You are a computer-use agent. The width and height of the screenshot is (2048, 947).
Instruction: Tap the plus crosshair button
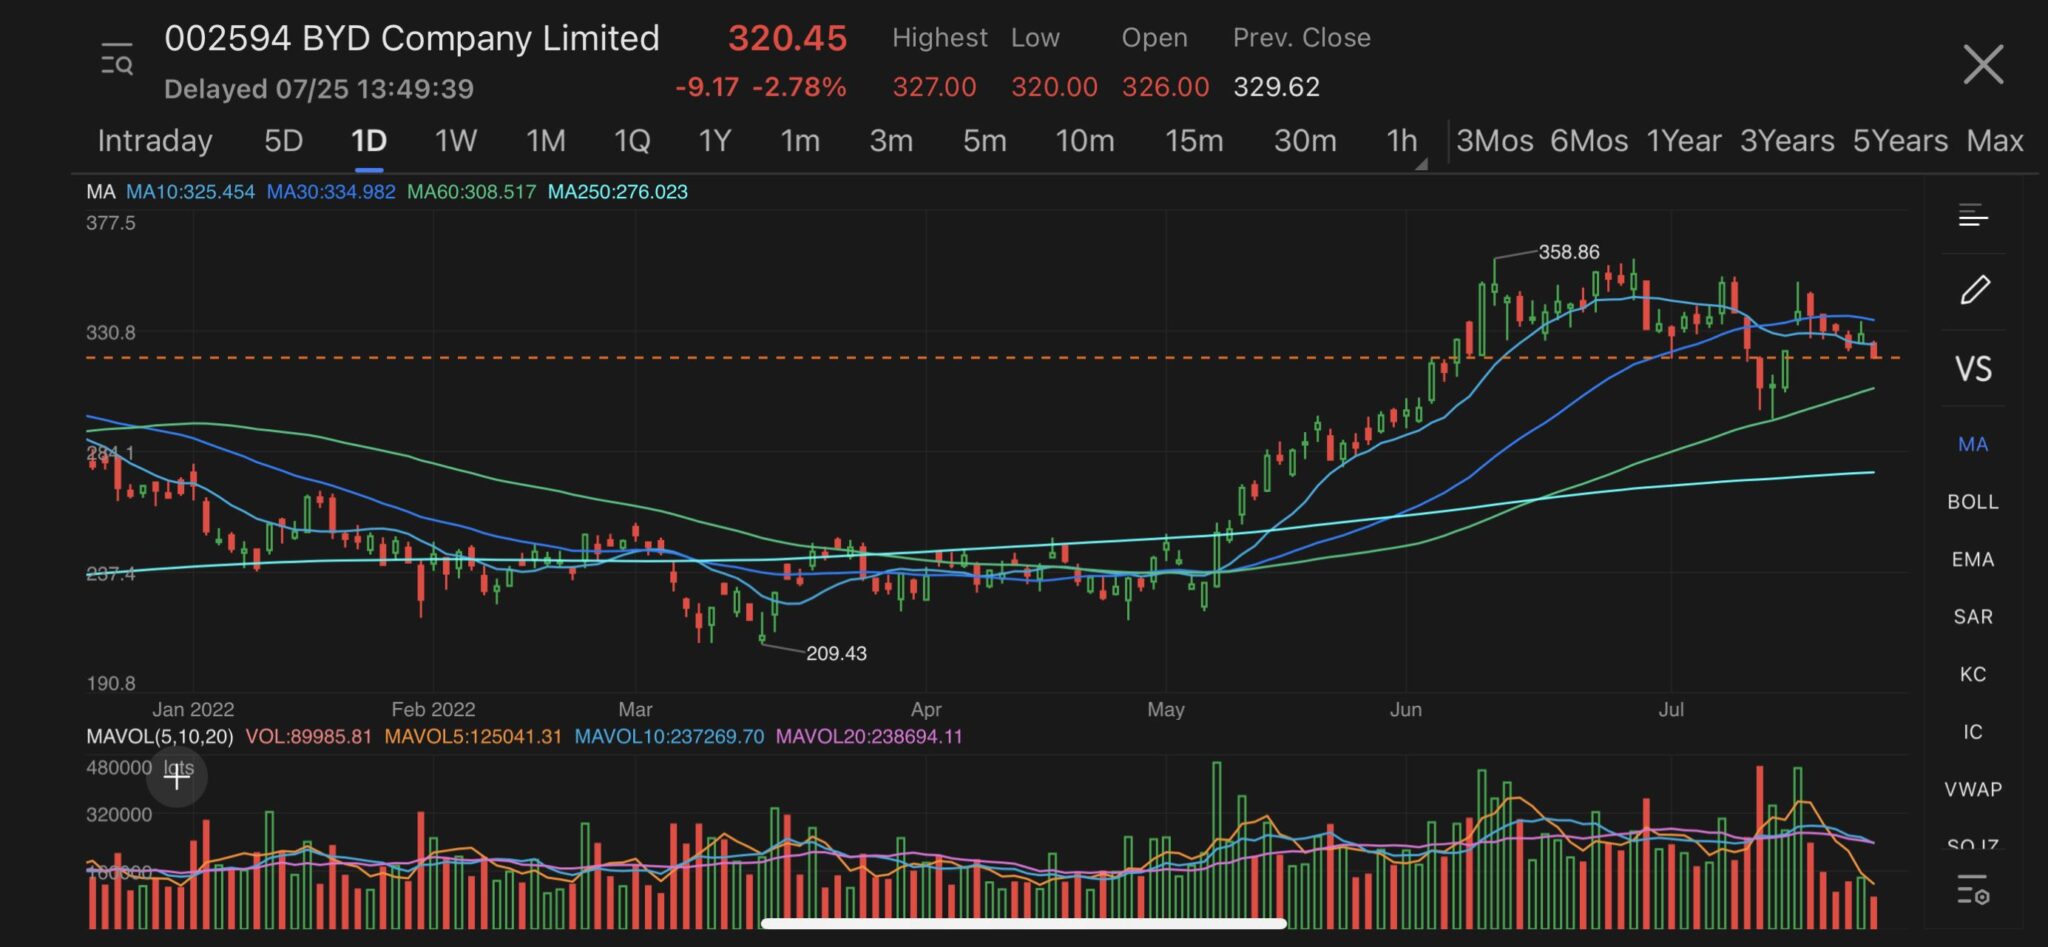(x=177, y=776)
